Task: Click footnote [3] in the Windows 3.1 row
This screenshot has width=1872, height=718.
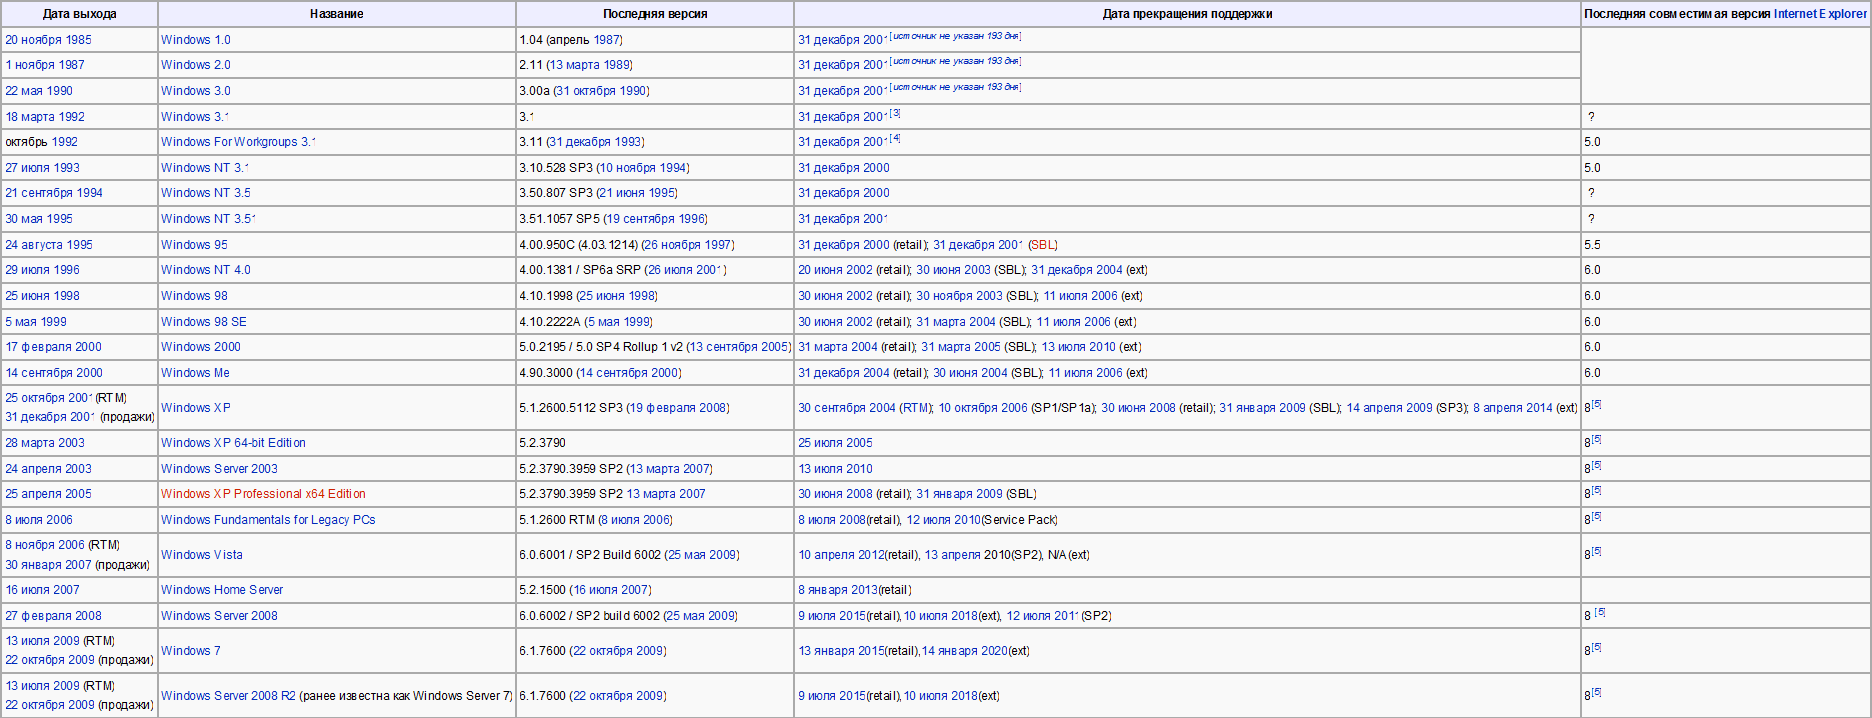Action: click(895, 114)
